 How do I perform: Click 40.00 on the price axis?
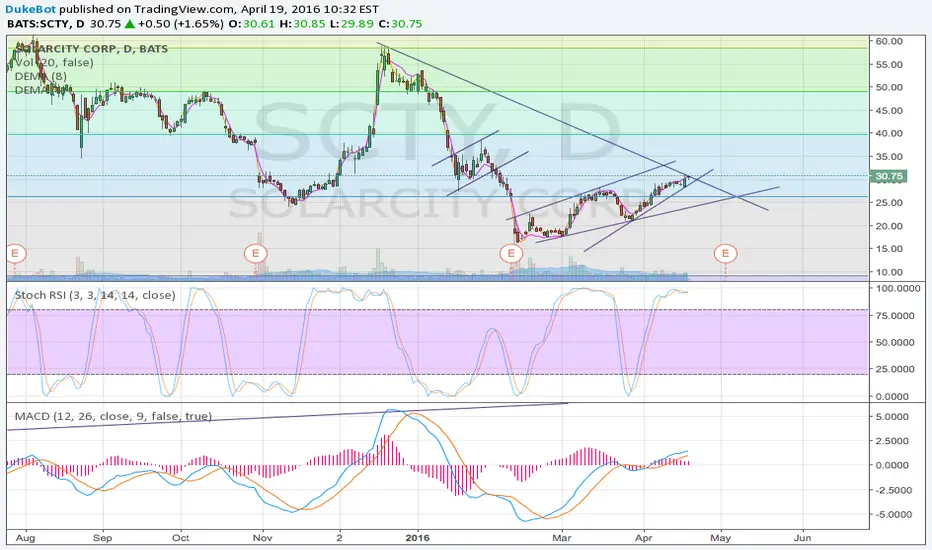pos(889,133)
